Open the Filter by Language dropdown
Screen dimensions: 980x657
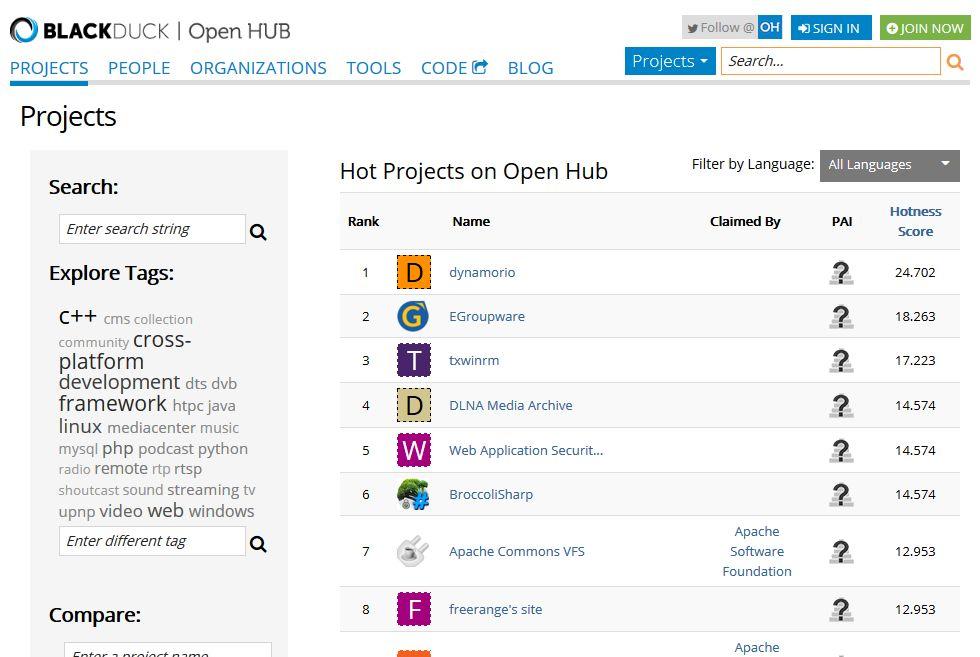coord(889,165)
